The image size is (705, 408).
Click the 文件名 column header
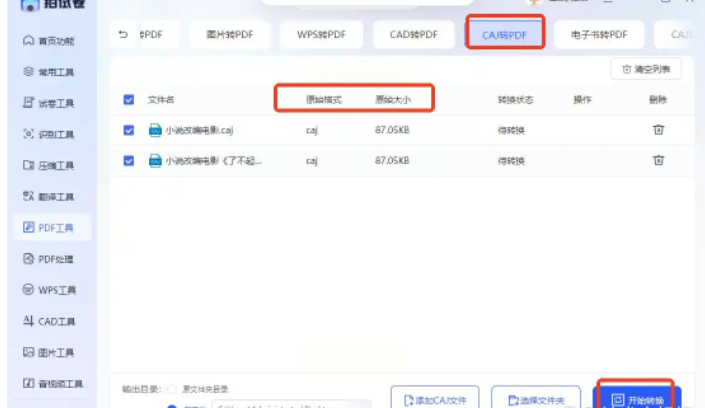161,99
